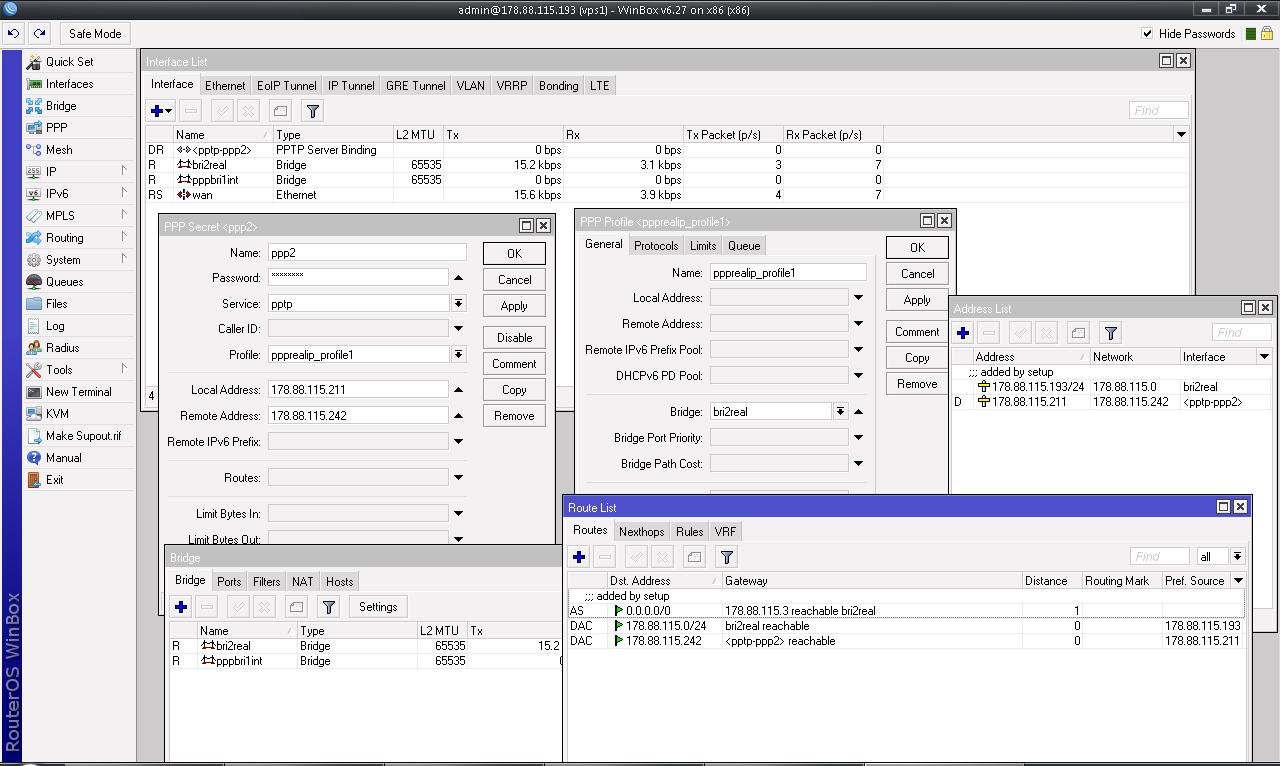Expand the IP submenu in sidebar
The image size is (1280, 766).
click(x=78, y=171)
